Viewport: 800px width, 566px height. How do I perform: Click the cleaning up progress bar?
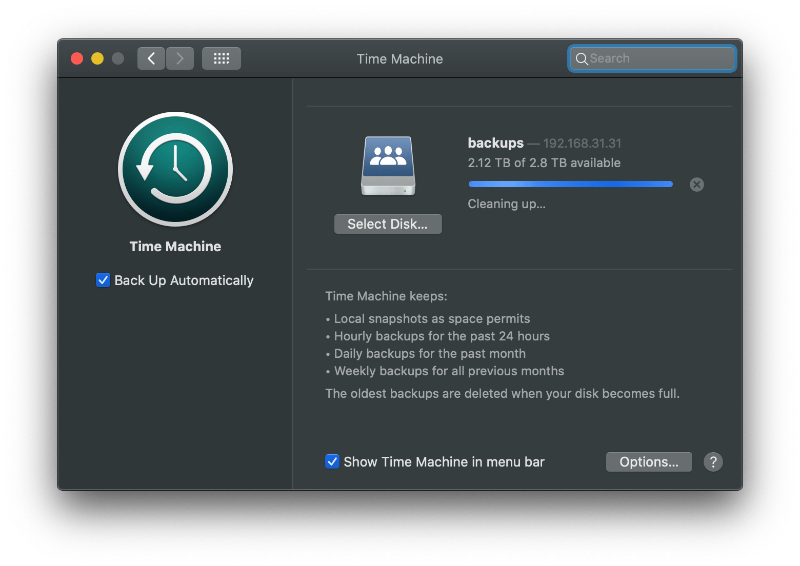[x=570, y=184]
